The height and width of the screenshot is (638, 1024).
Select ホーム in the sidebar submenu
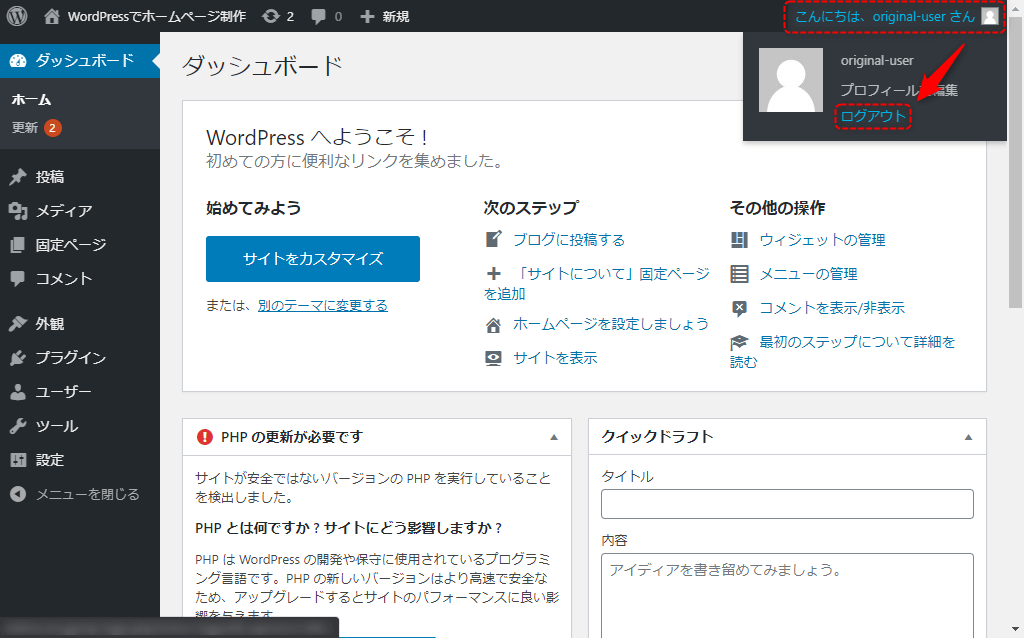click(x=31, y=99)
